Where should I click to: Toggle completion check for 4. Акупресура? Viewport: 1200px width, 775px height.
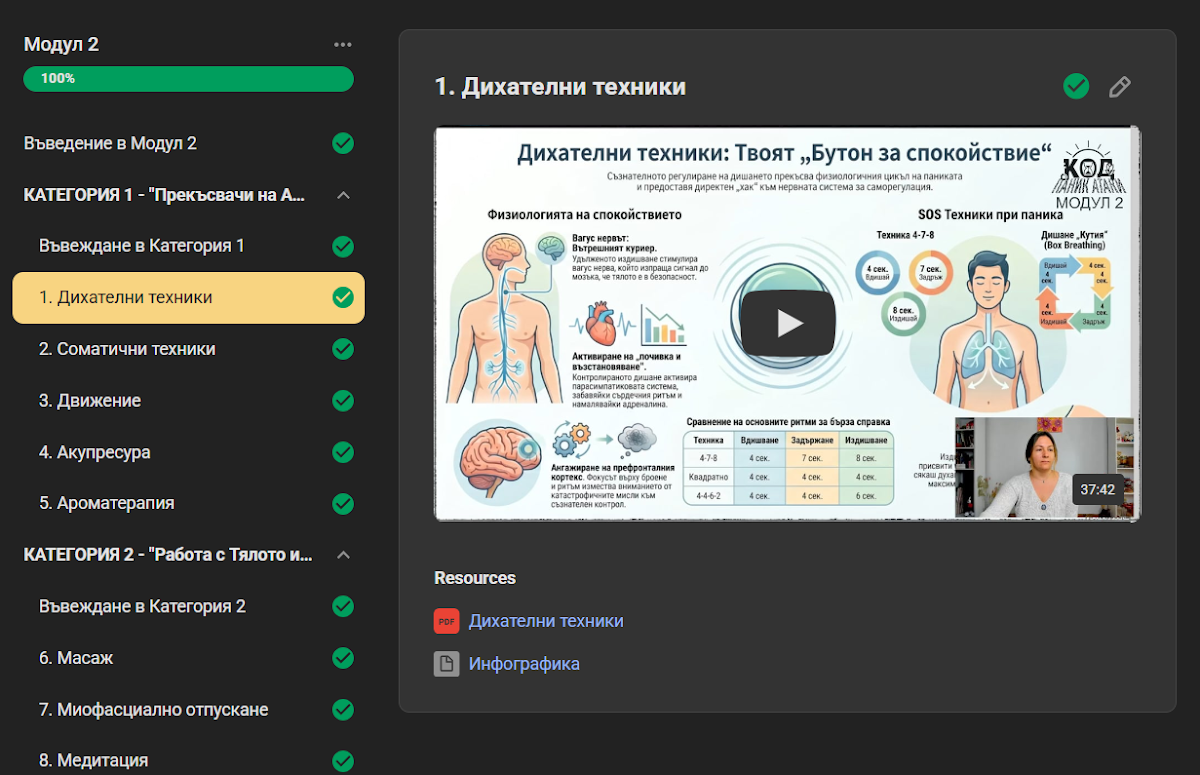[343, 452]
